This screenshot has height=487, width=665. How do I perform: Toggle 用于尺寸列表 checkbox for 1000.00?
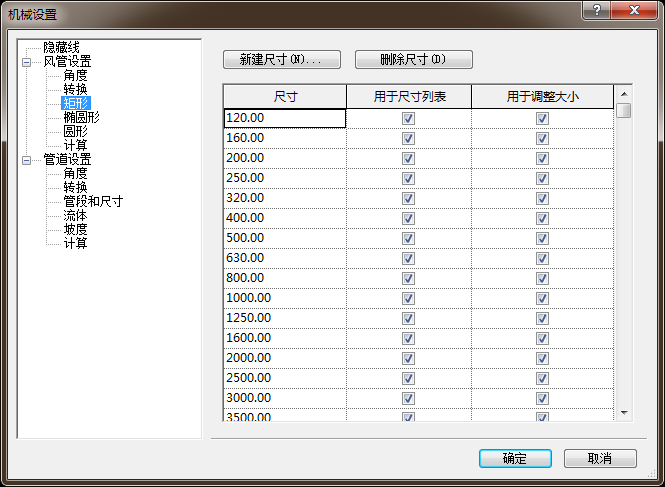(408, 298)
